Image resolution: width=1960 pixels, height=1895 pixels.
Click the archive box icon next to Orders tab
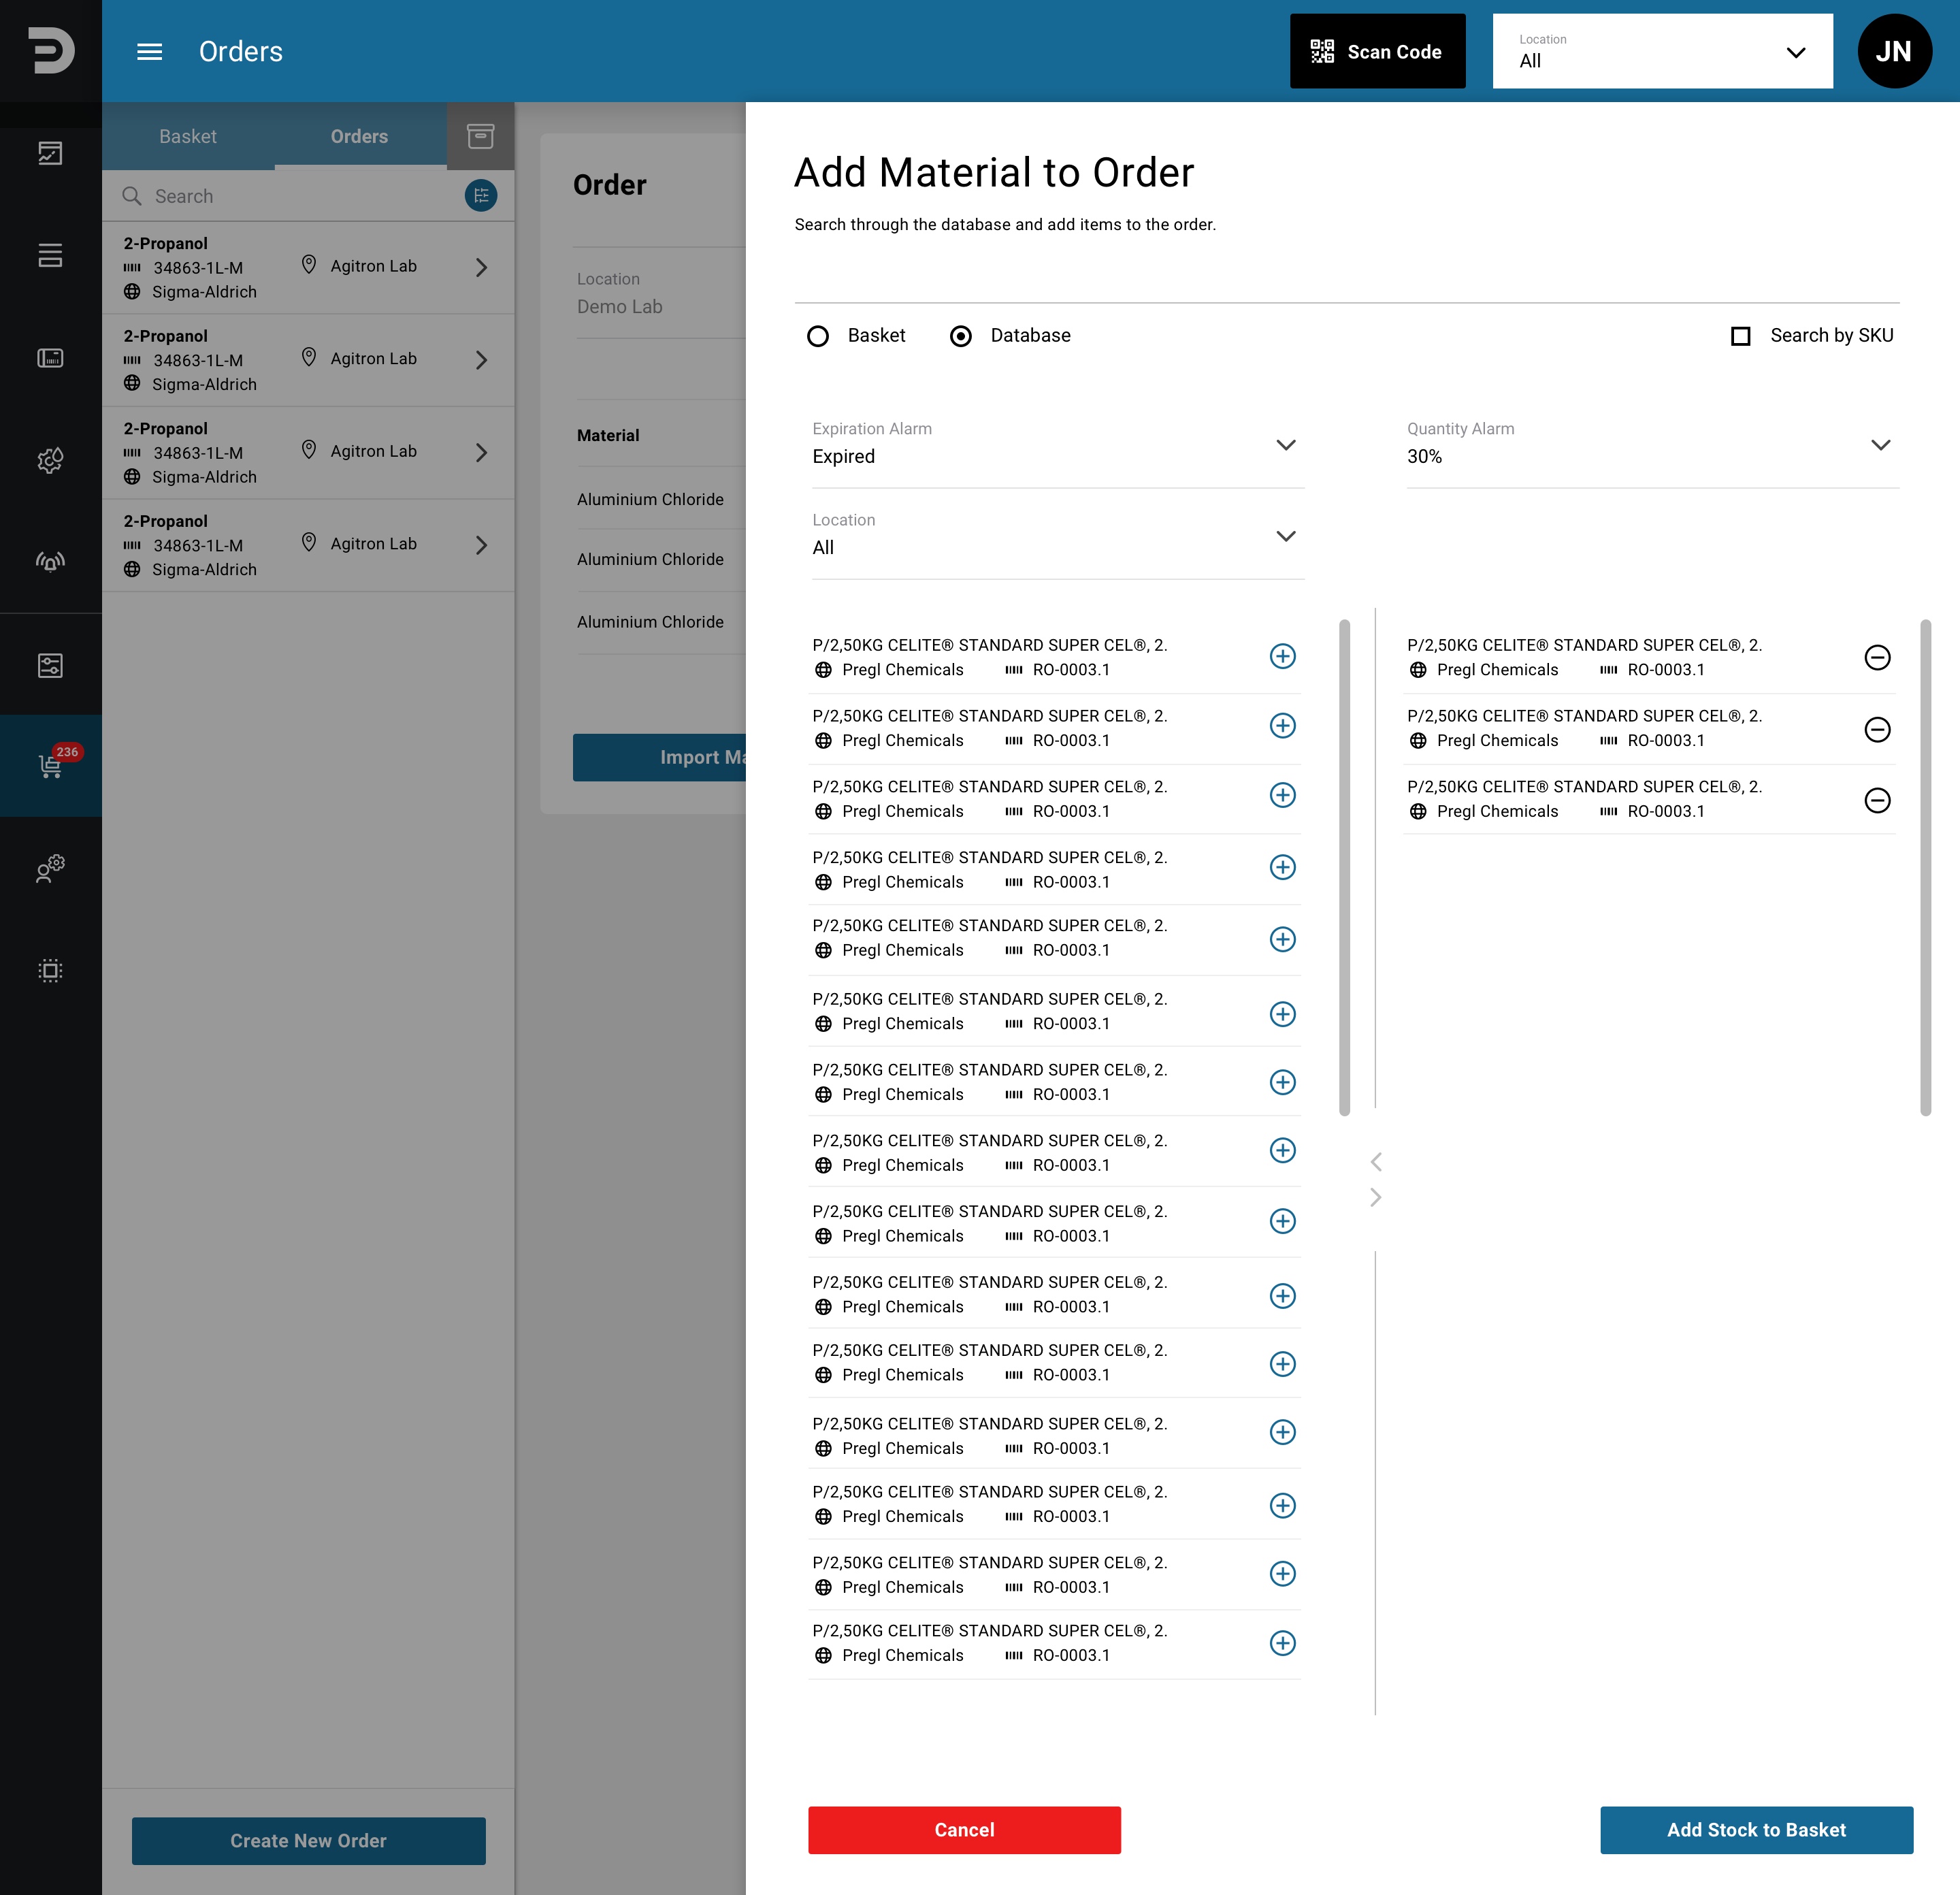pos(480,136)
